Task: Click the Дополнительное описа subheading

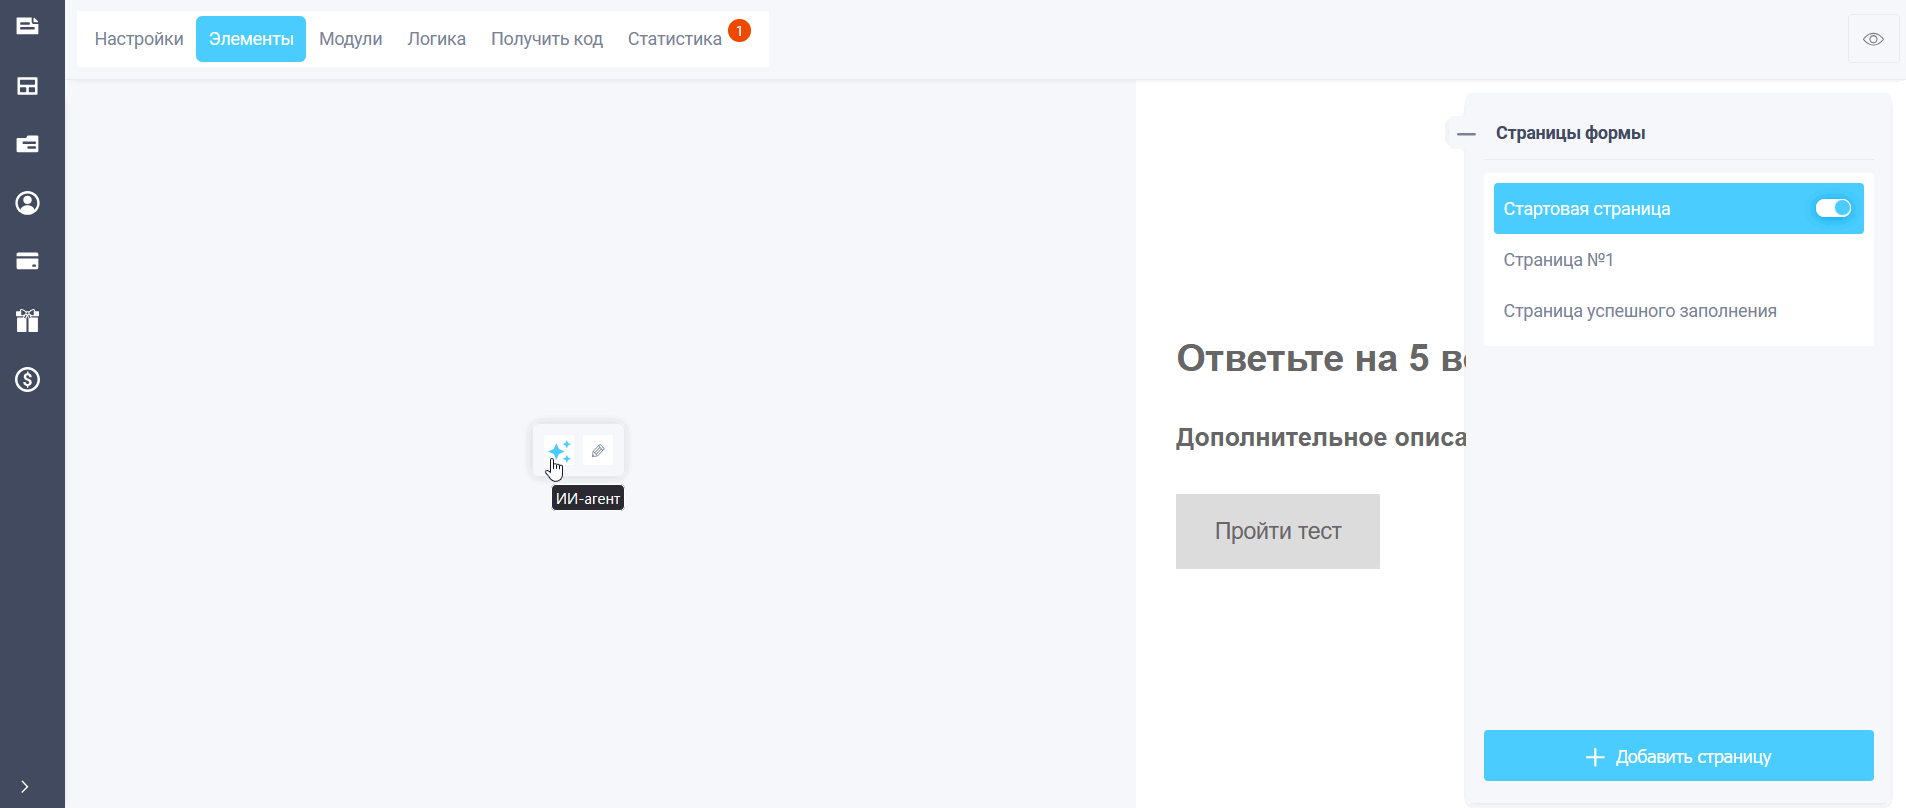Action: pos(1321,438)
